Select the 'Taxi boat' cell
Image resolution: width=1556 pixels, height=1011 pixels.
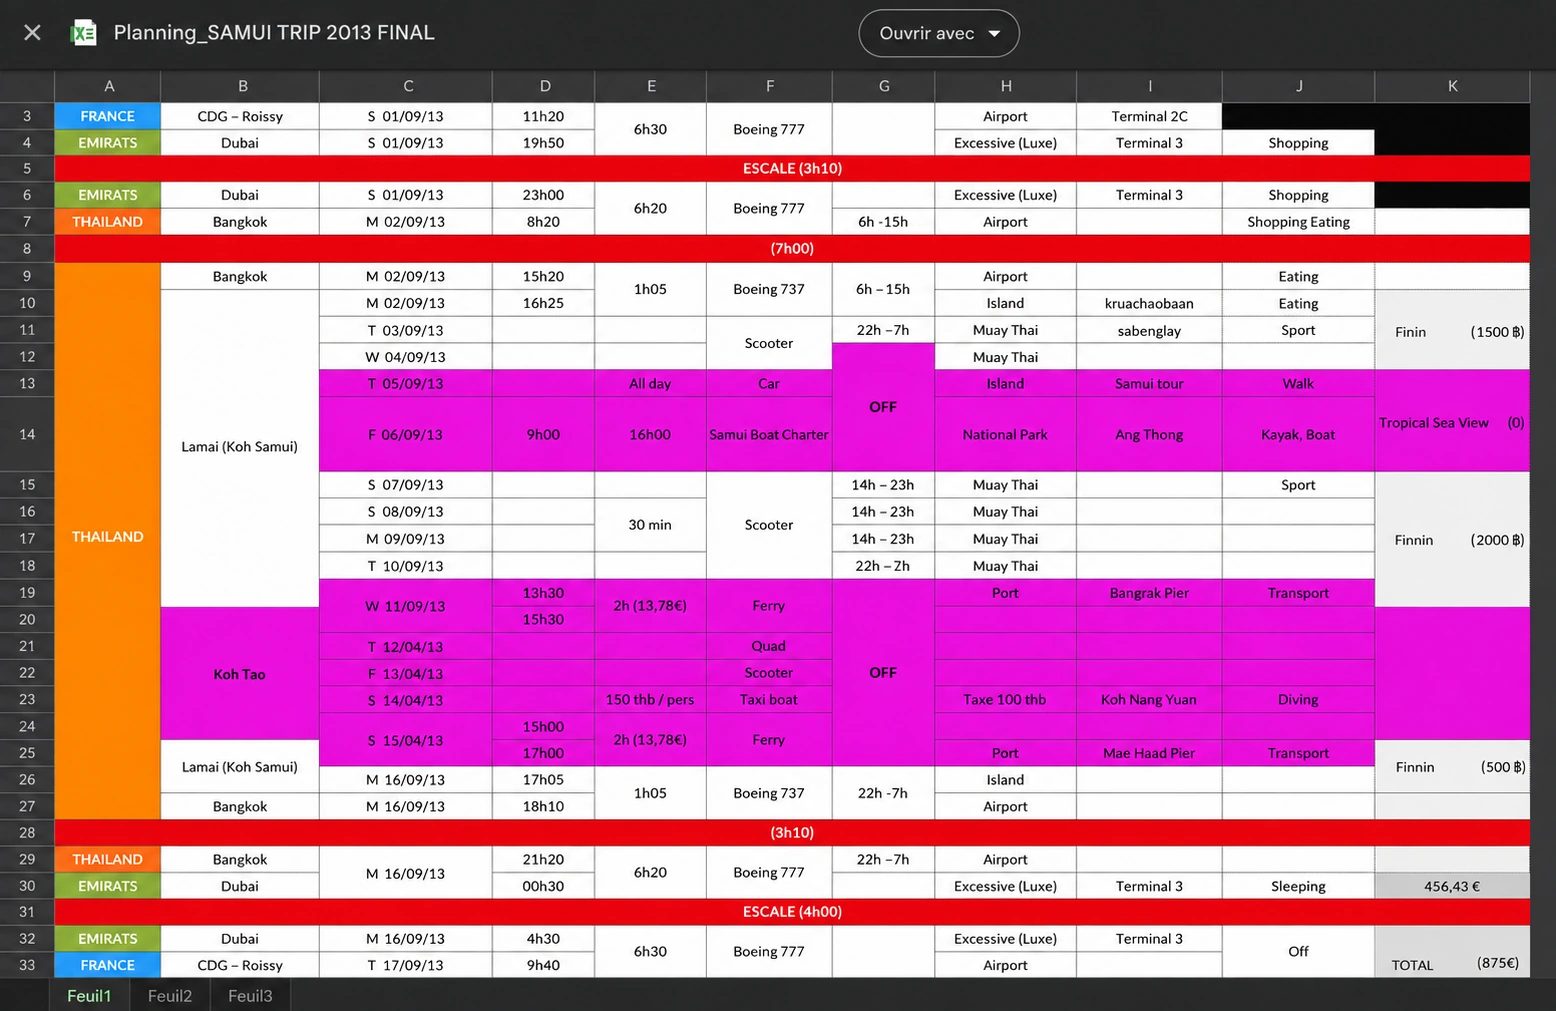pyautogui.click(x=769, y=699)
